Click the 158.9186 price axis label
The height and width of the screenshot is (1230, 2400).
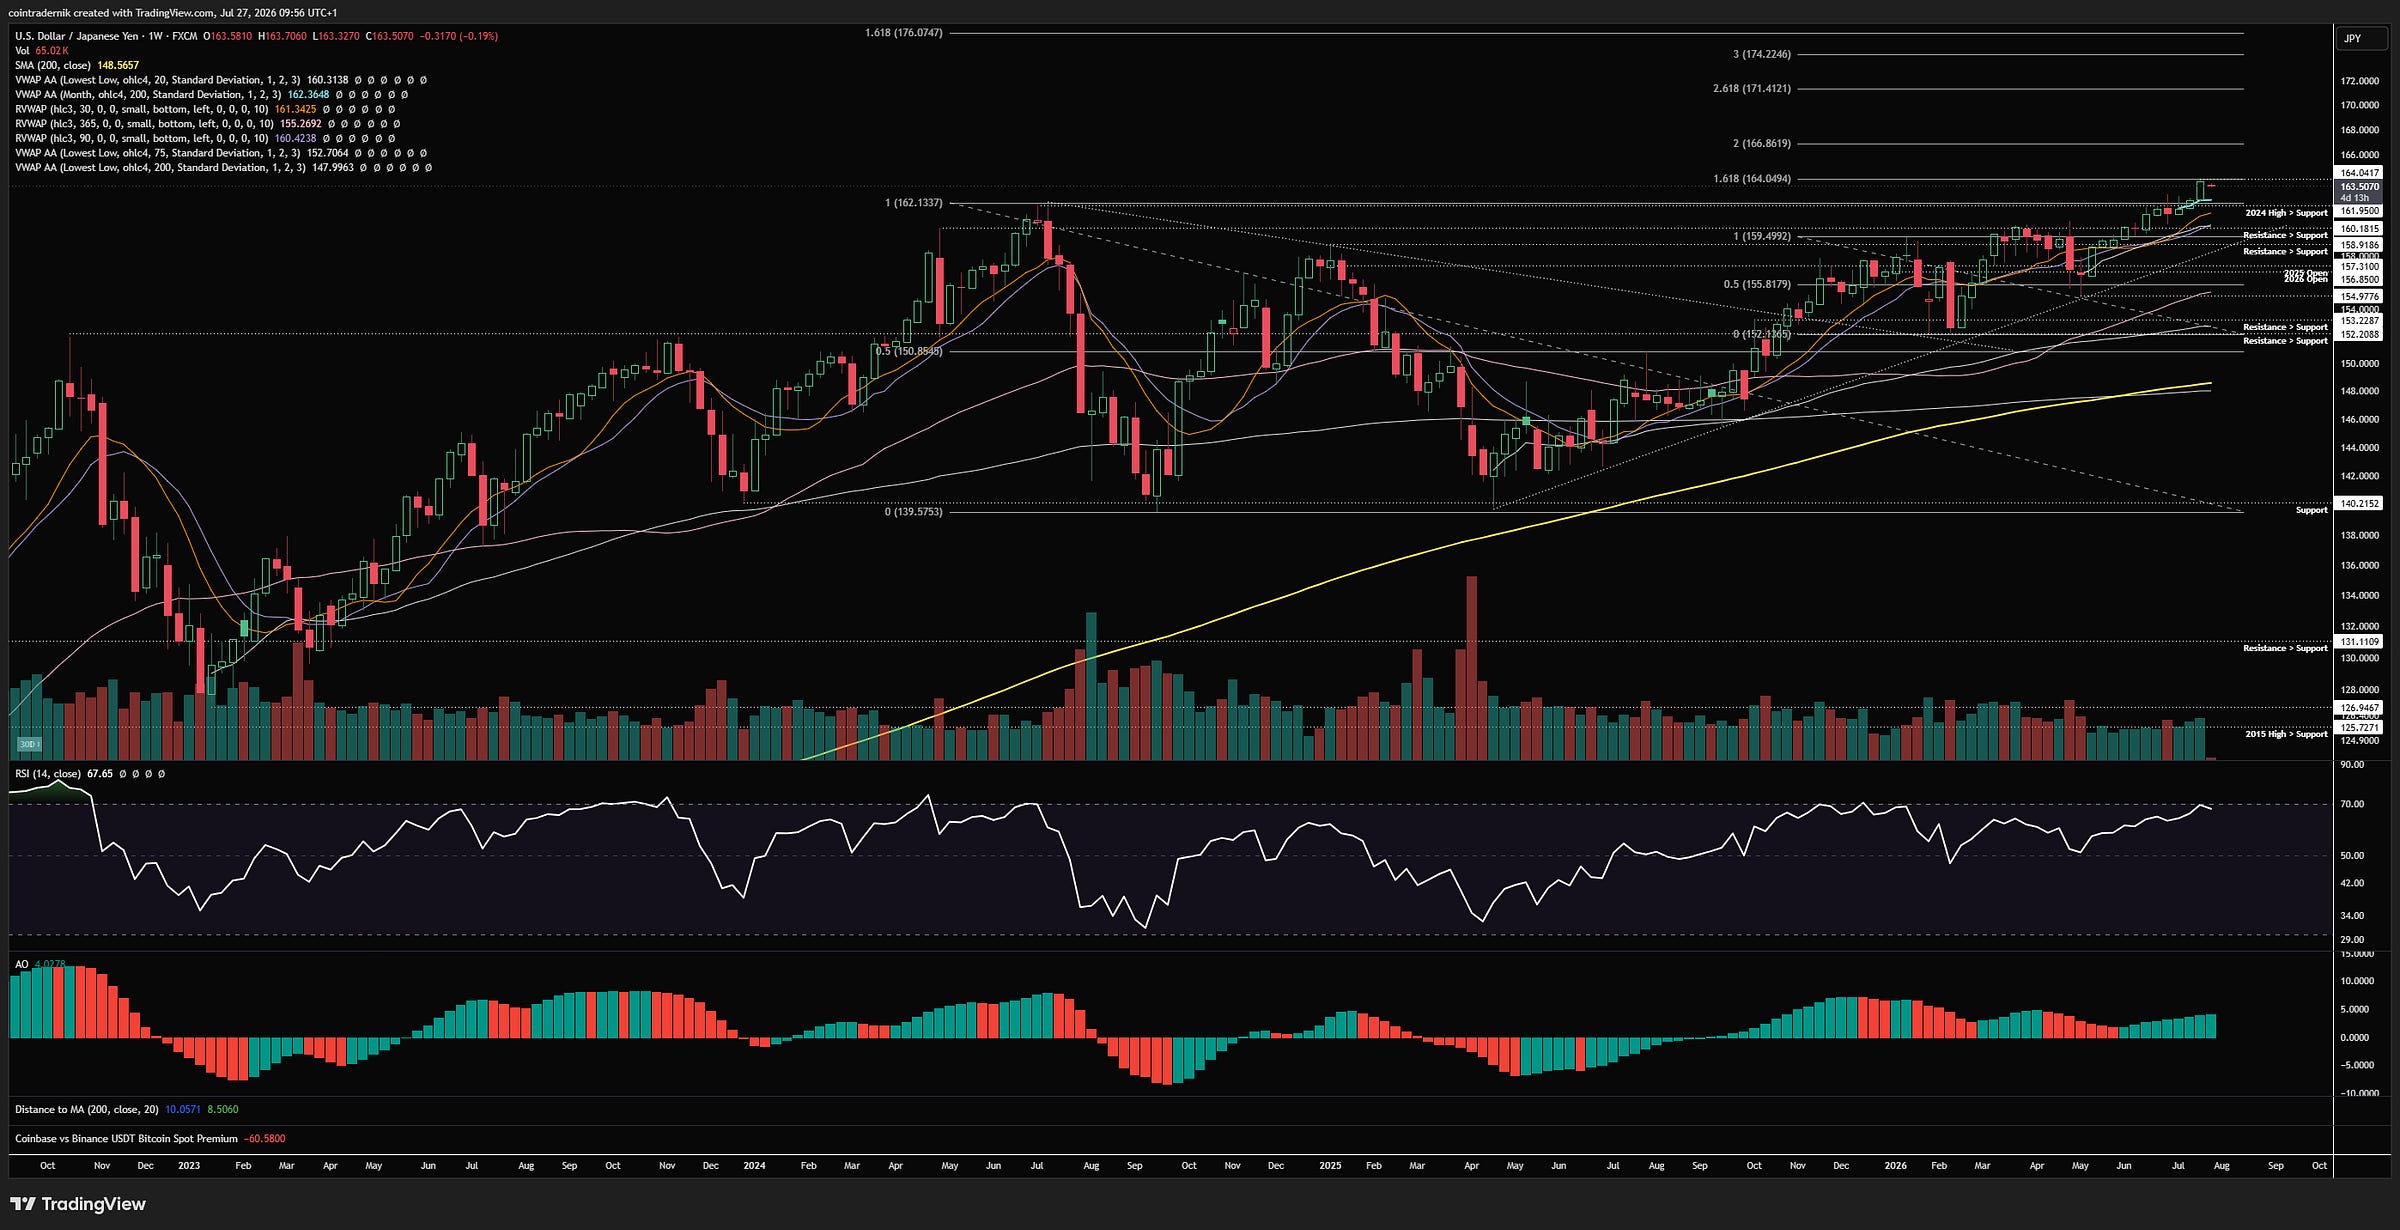click(x=2359, y=245)
